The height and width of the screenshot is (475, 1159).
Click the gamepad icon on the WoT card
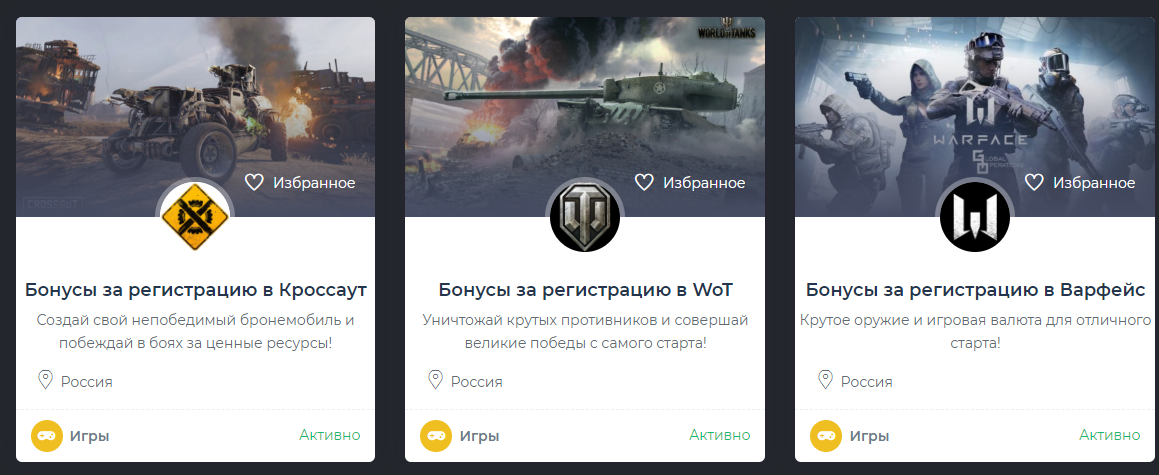point(435,436)
